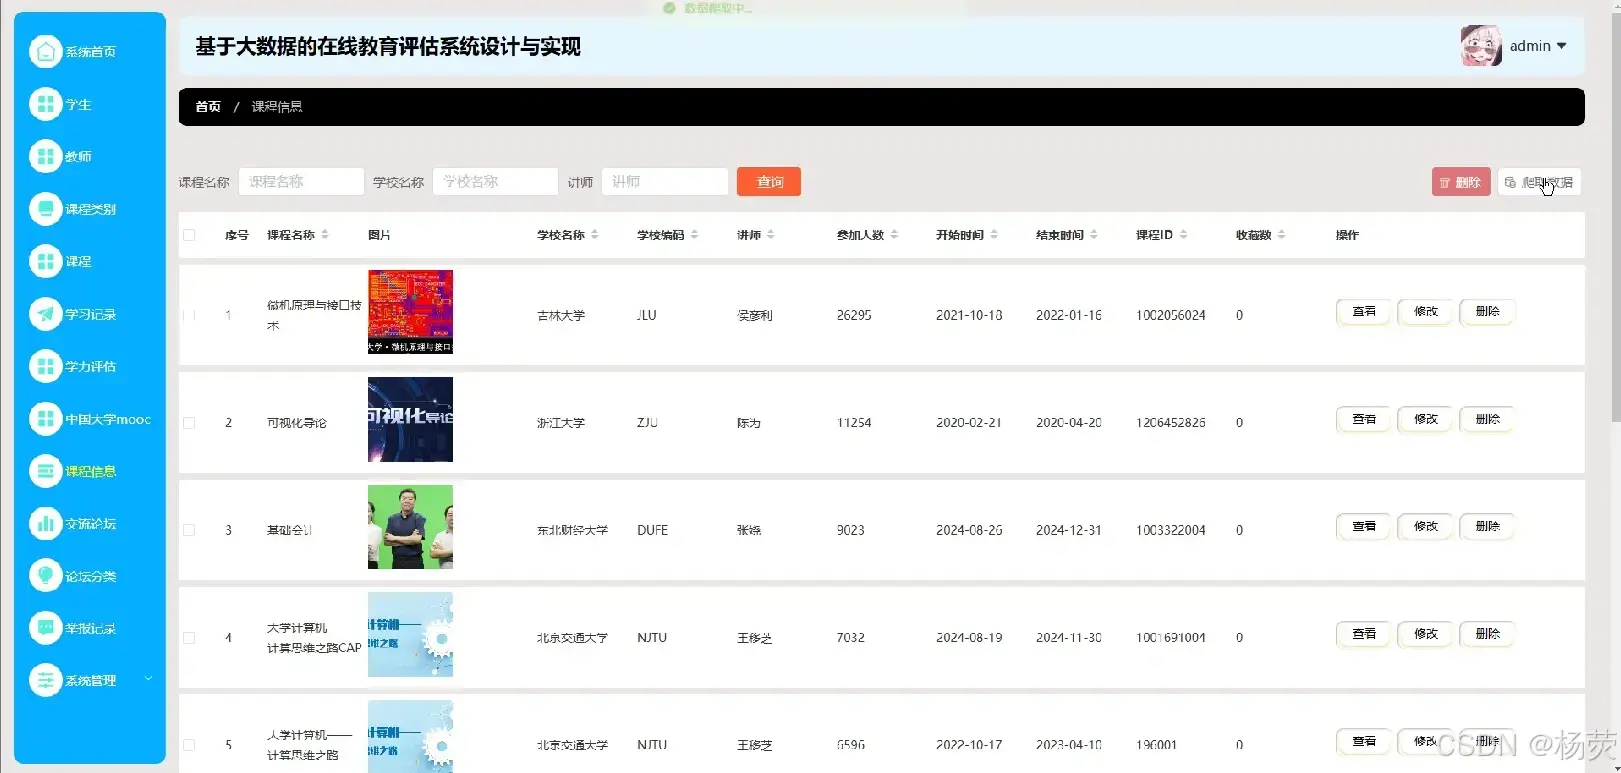Open 举报记录 menu item
The height and width of the screenshot is (773, 1621).
pyautogui.click(x=91, y=628)
